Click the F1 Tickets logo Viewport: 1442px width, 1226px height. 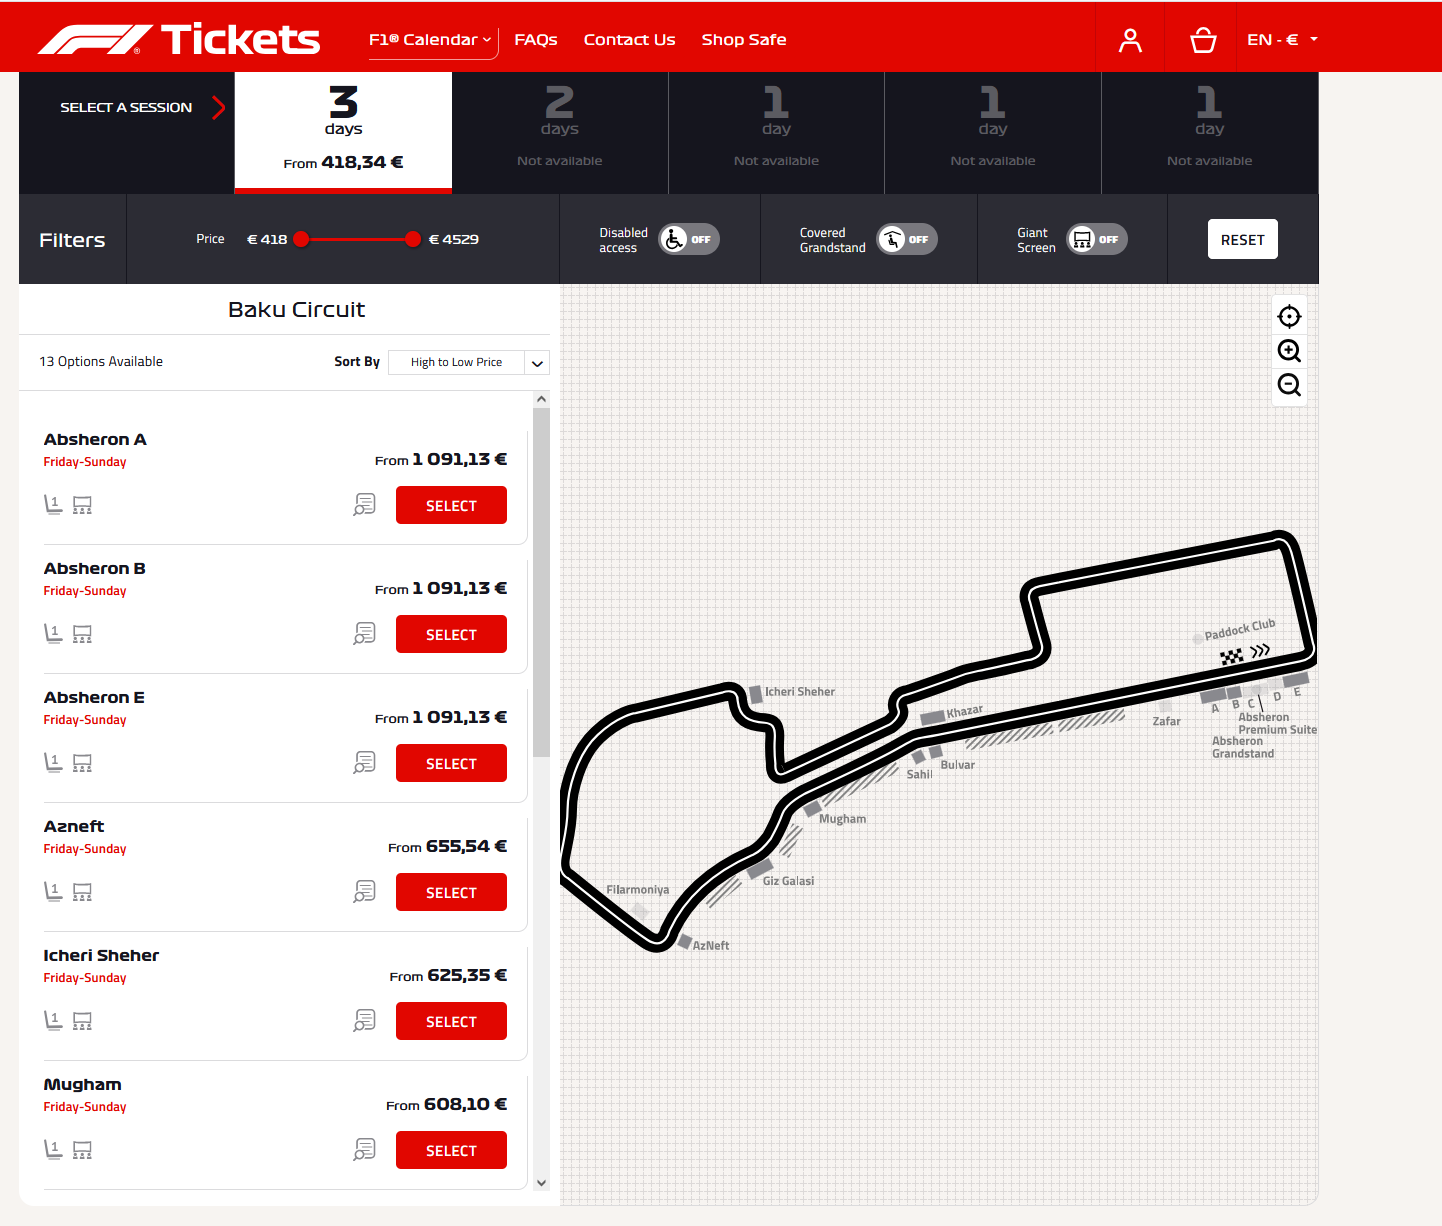tap(179, 39)
